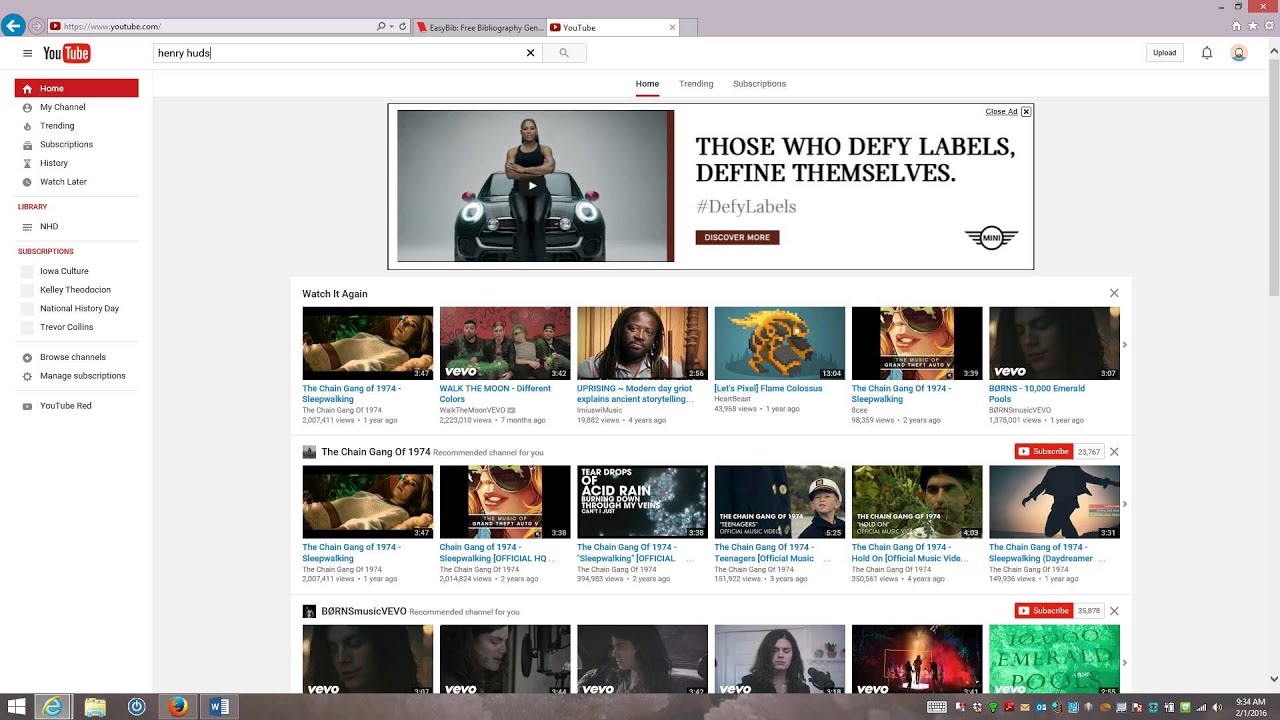
Task: Open the address bar dropdown arrow
Action: (391, 27)
